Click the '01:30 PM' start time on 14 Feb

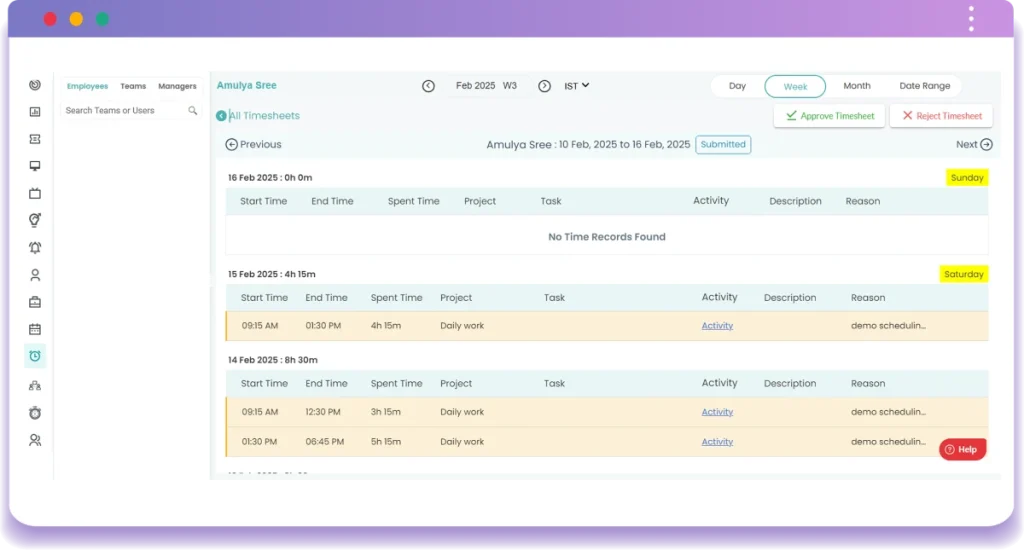pyautogui.click(x=259, y=442)
